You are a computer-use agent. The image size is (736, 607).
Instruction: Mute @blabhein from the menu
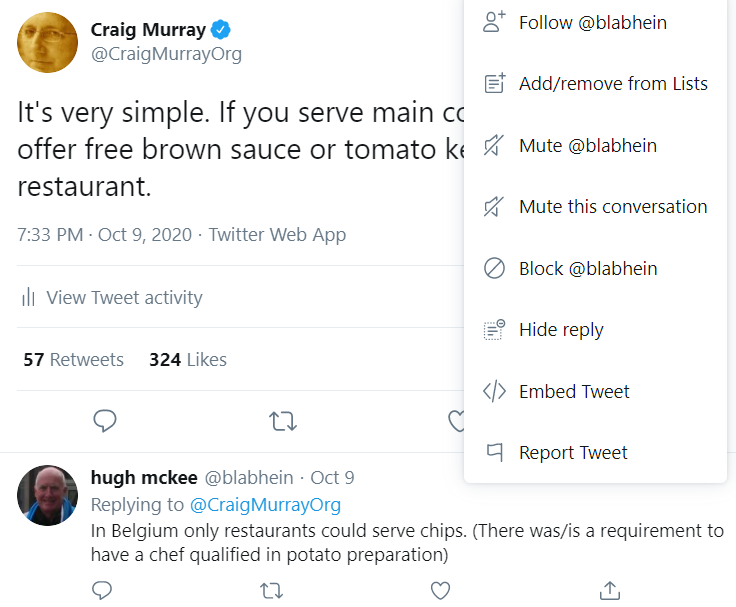click(595, 146)
